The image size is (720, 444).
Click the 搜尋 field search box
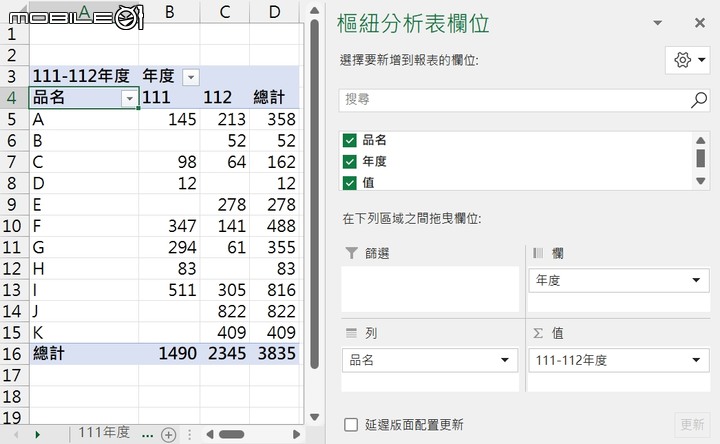click(524, 100)
